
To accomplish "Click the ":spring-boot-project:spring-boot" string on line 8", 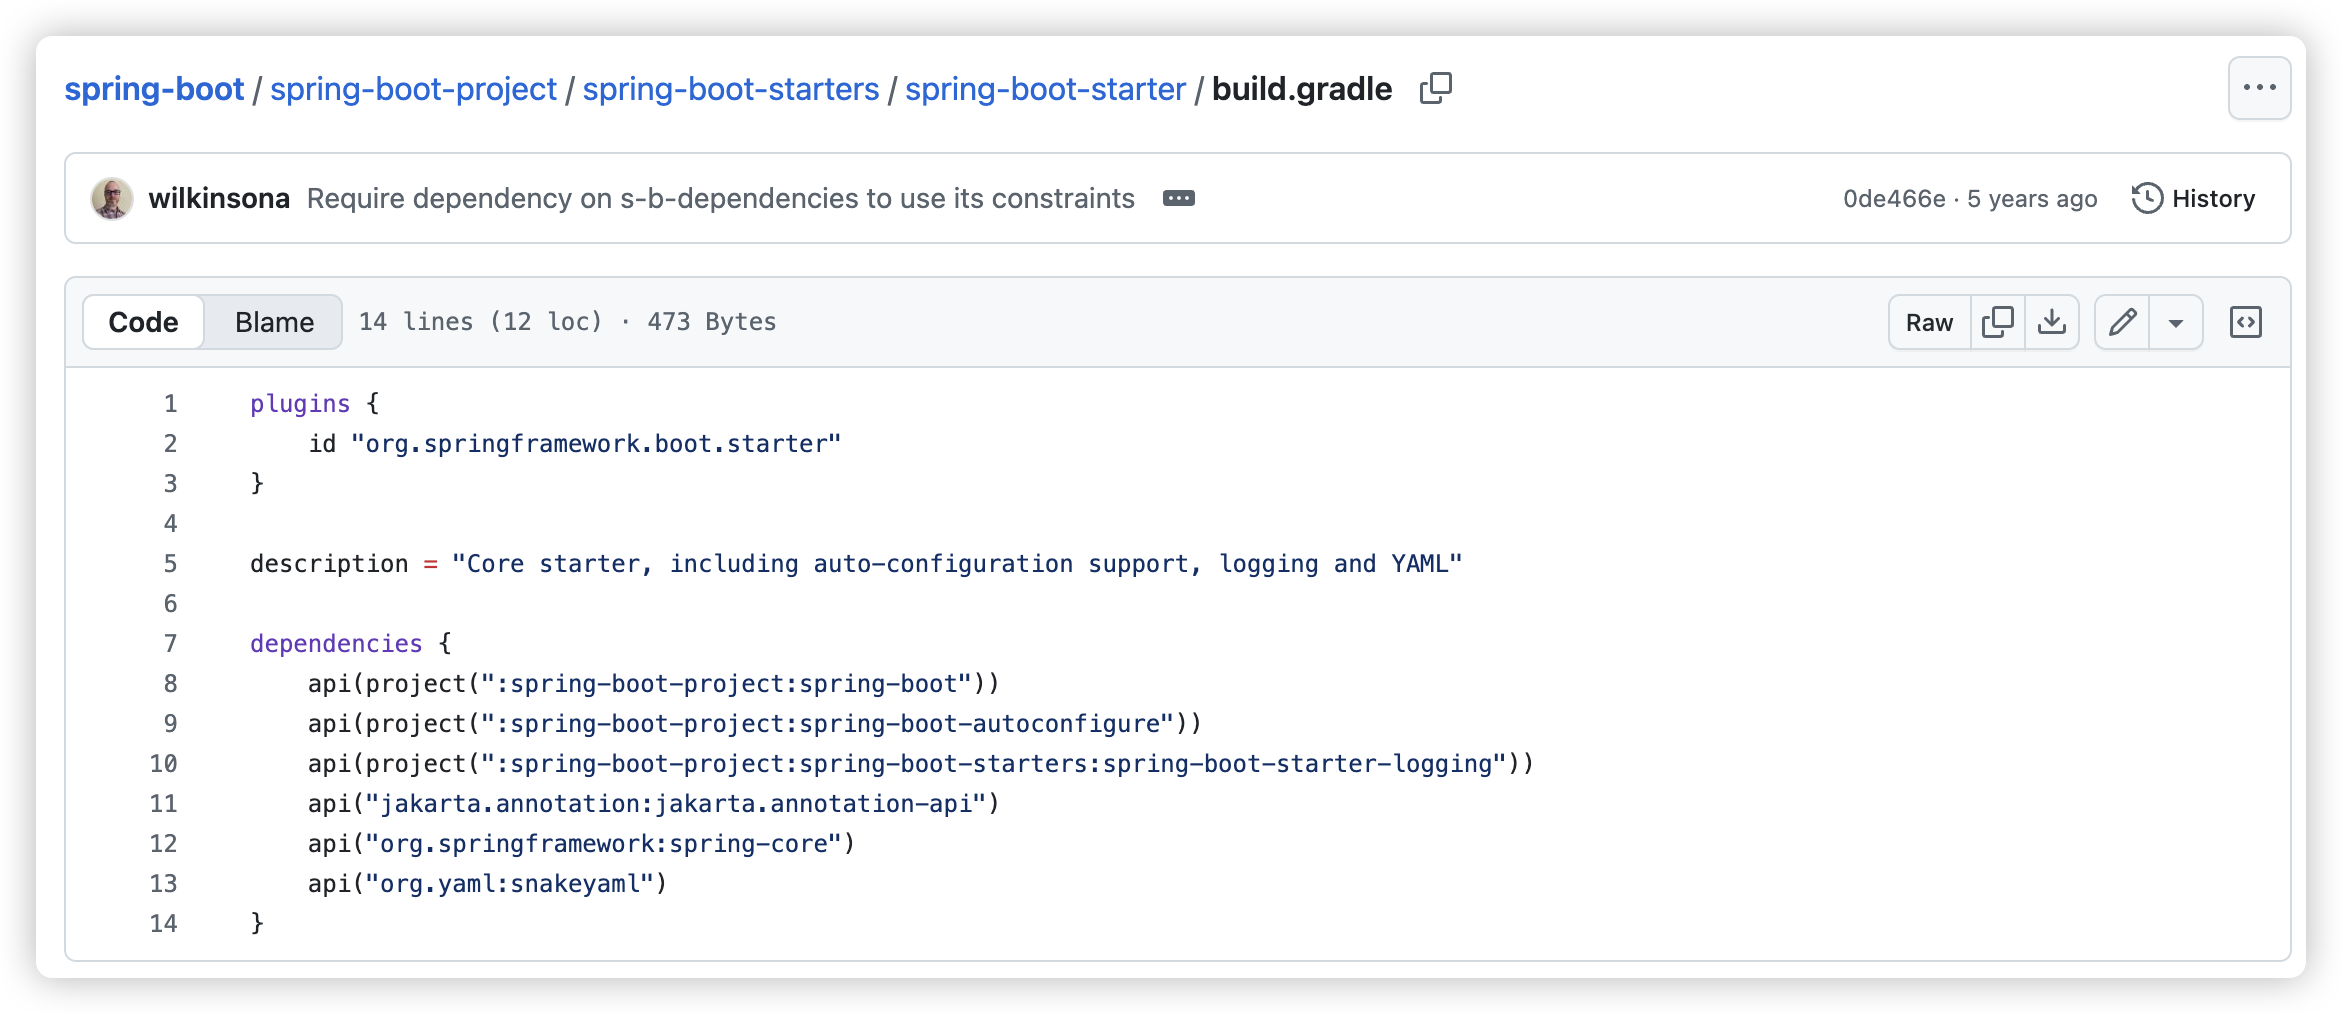I will tap(727, 684).
